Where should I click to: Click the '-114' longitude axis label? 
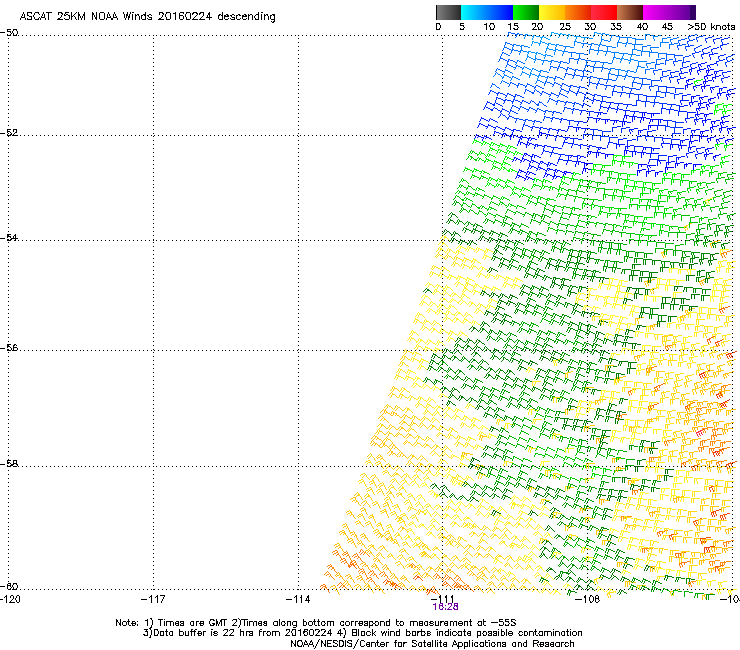click(x=298, y=599)
